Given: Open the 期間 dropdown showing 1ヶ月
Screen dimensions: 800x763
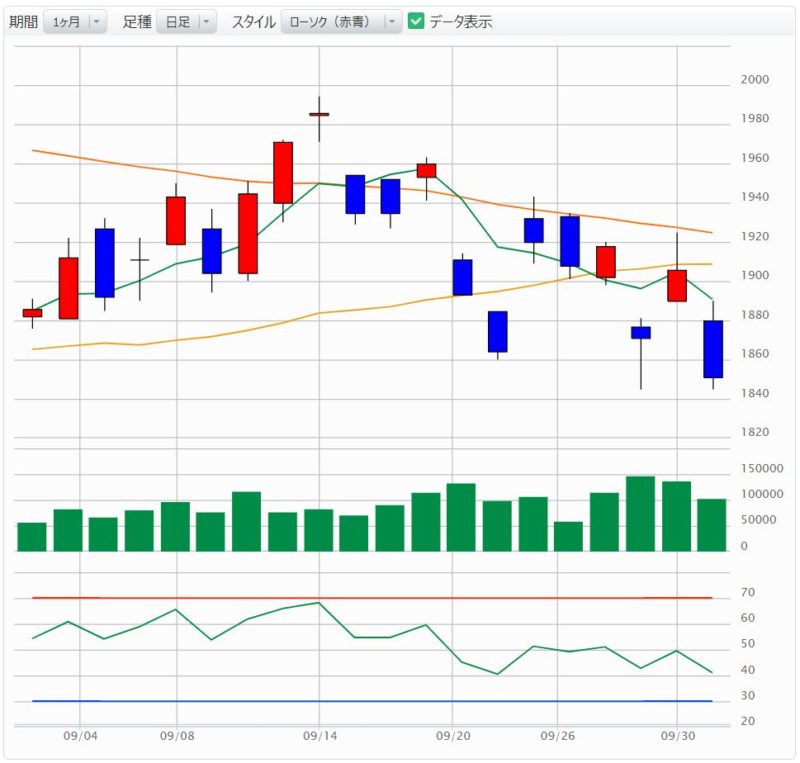Looking at the screenshot, I should 75,22.
